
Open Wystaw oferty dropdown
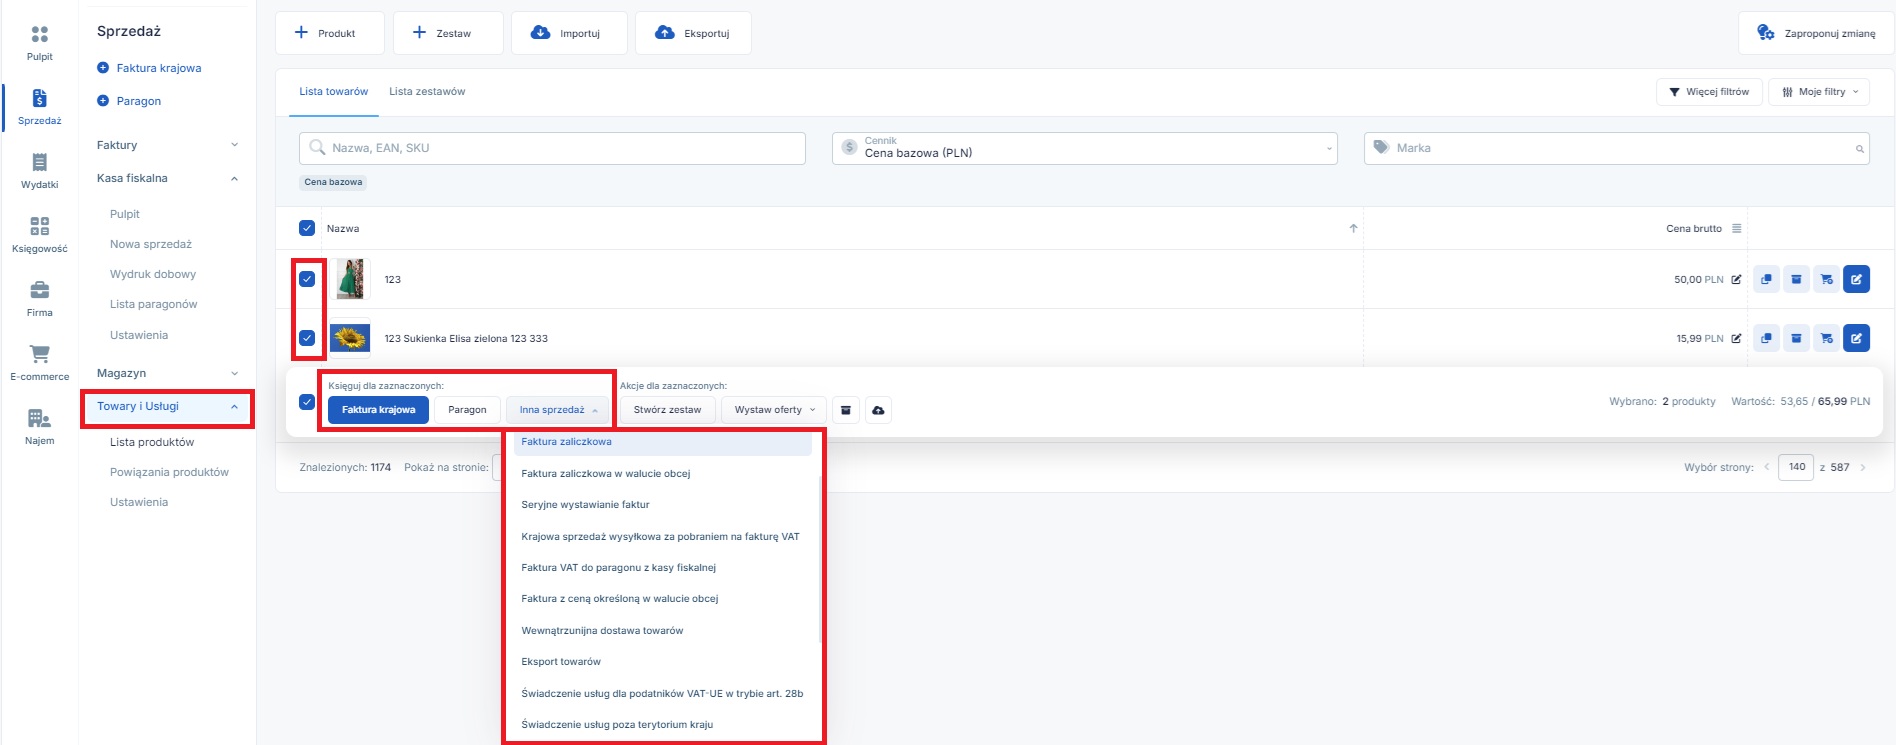click(x=774, y=410)
